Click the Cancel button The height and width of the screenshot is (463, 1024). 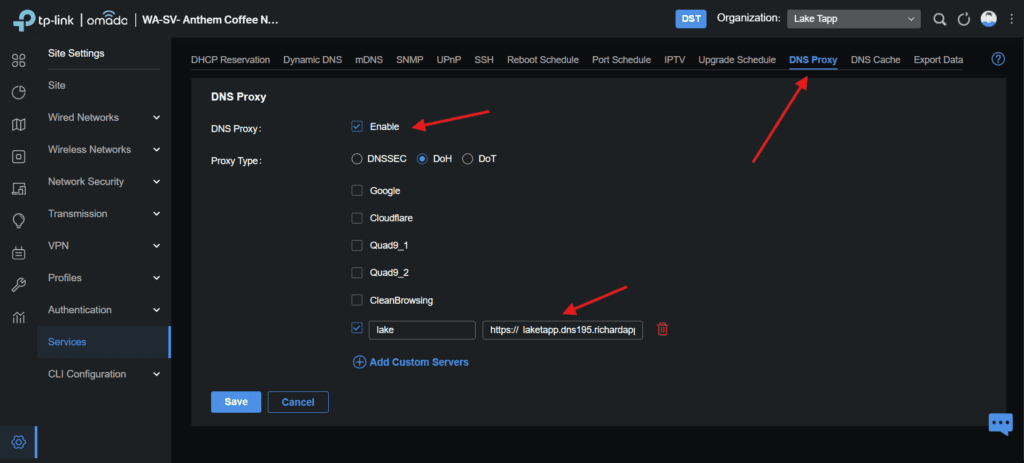tap(298, 402)
